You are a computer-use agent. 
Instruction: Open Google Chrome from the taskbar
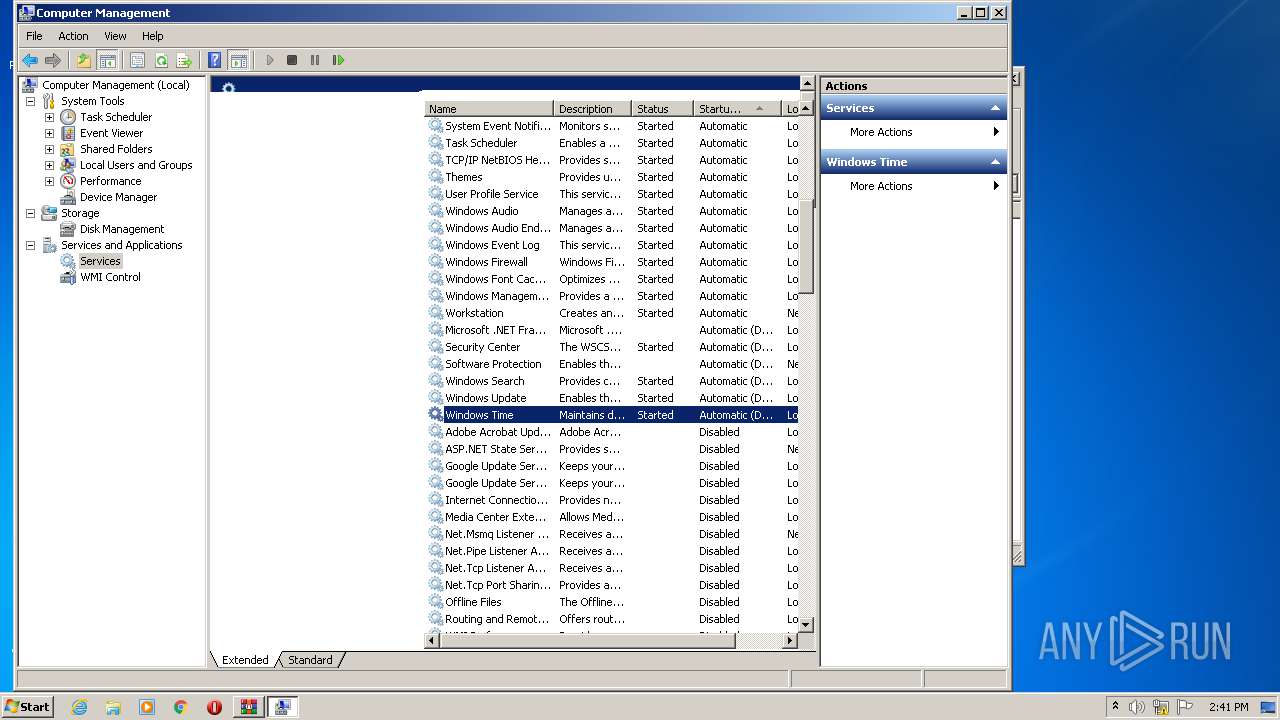180,707
